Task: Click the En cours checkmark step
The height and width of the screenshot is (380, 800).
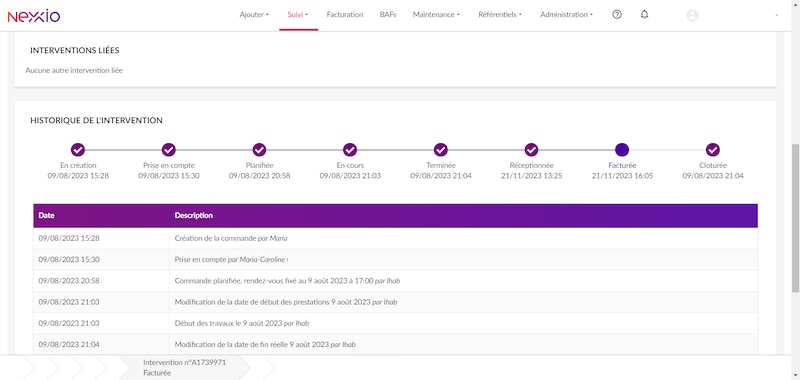Action: (x=350, y=150)
